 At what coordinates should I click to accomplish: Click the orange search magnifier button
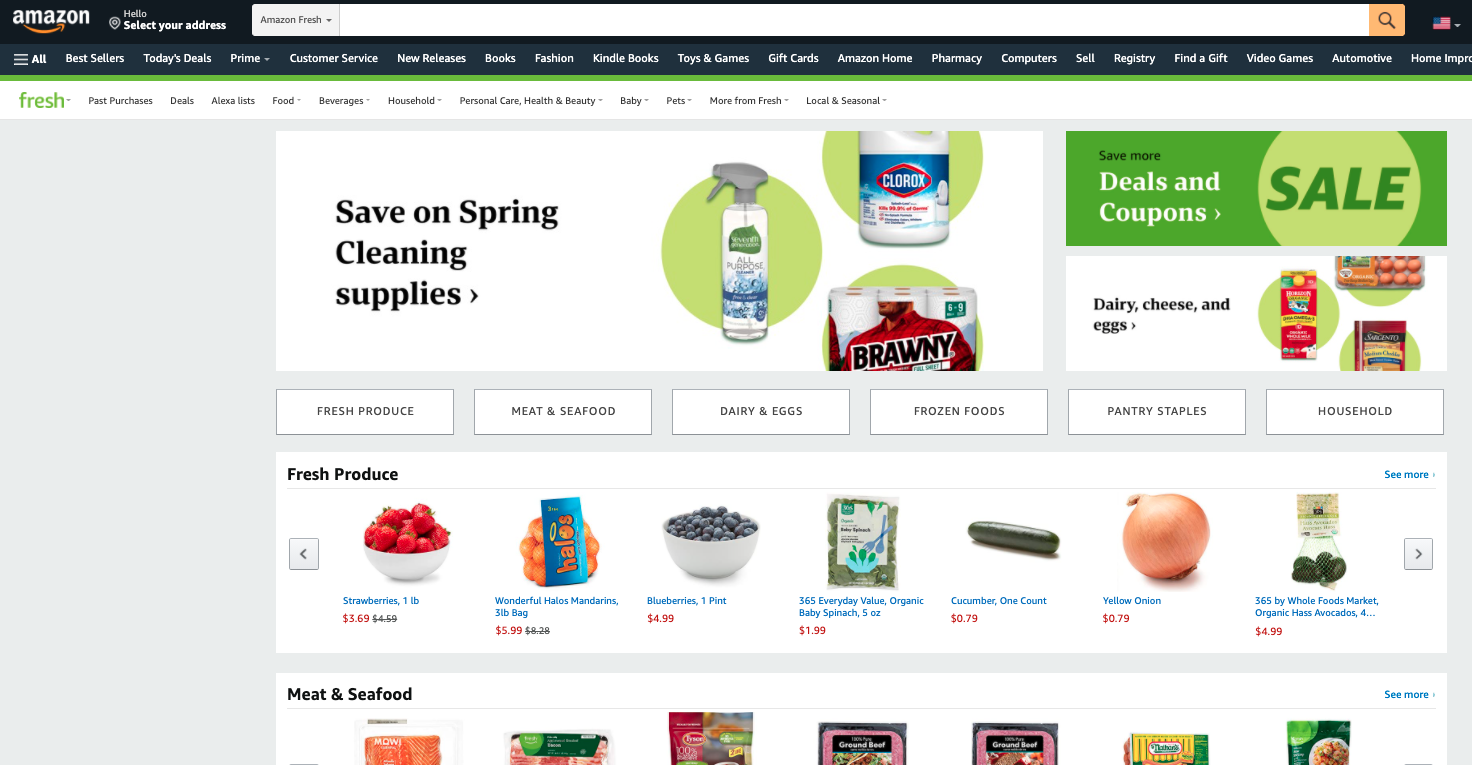pyautogui.click(x=1386, y=20)
